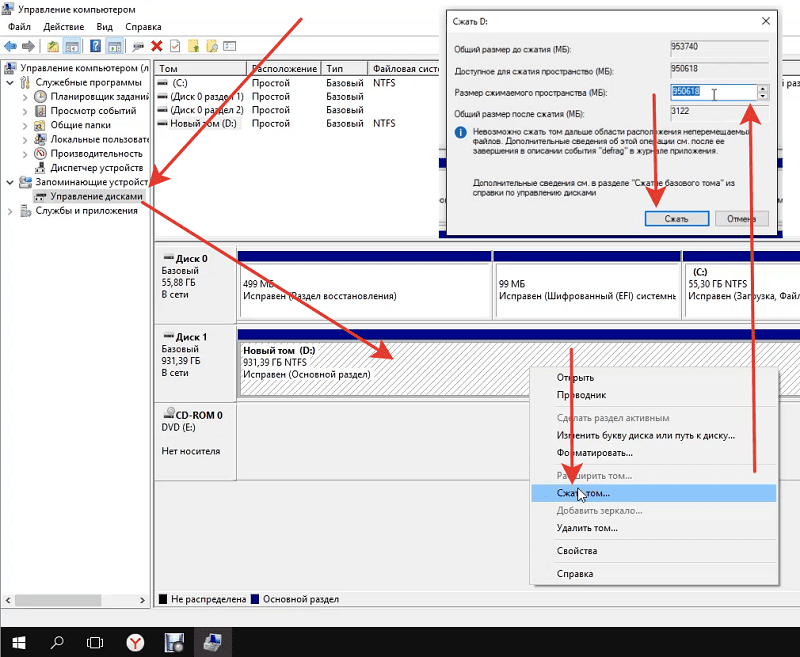The height and width of the screenshot is (657, 800).
Task: Click the red X delete icon
Action: point(157,46)
